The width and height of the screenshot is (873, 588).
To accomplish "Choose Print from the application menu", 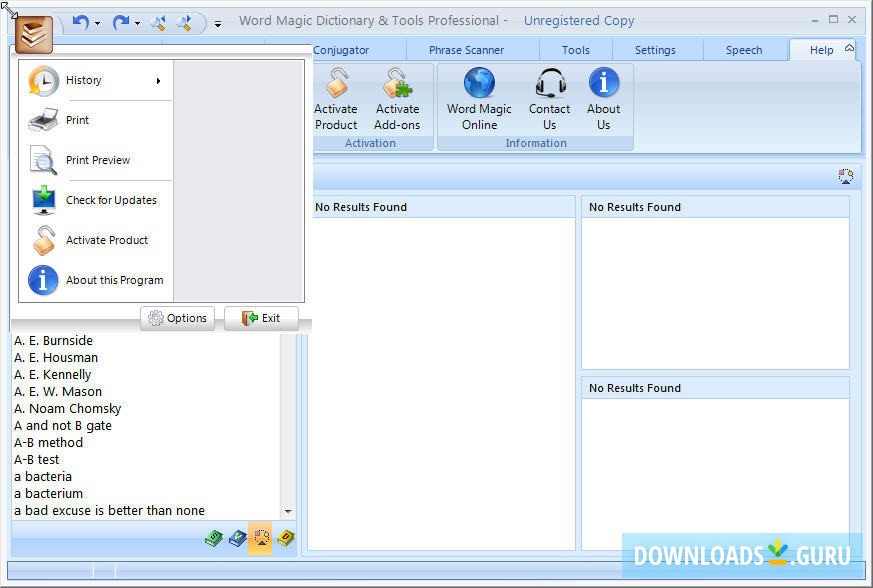I will [x=96, y=120].
